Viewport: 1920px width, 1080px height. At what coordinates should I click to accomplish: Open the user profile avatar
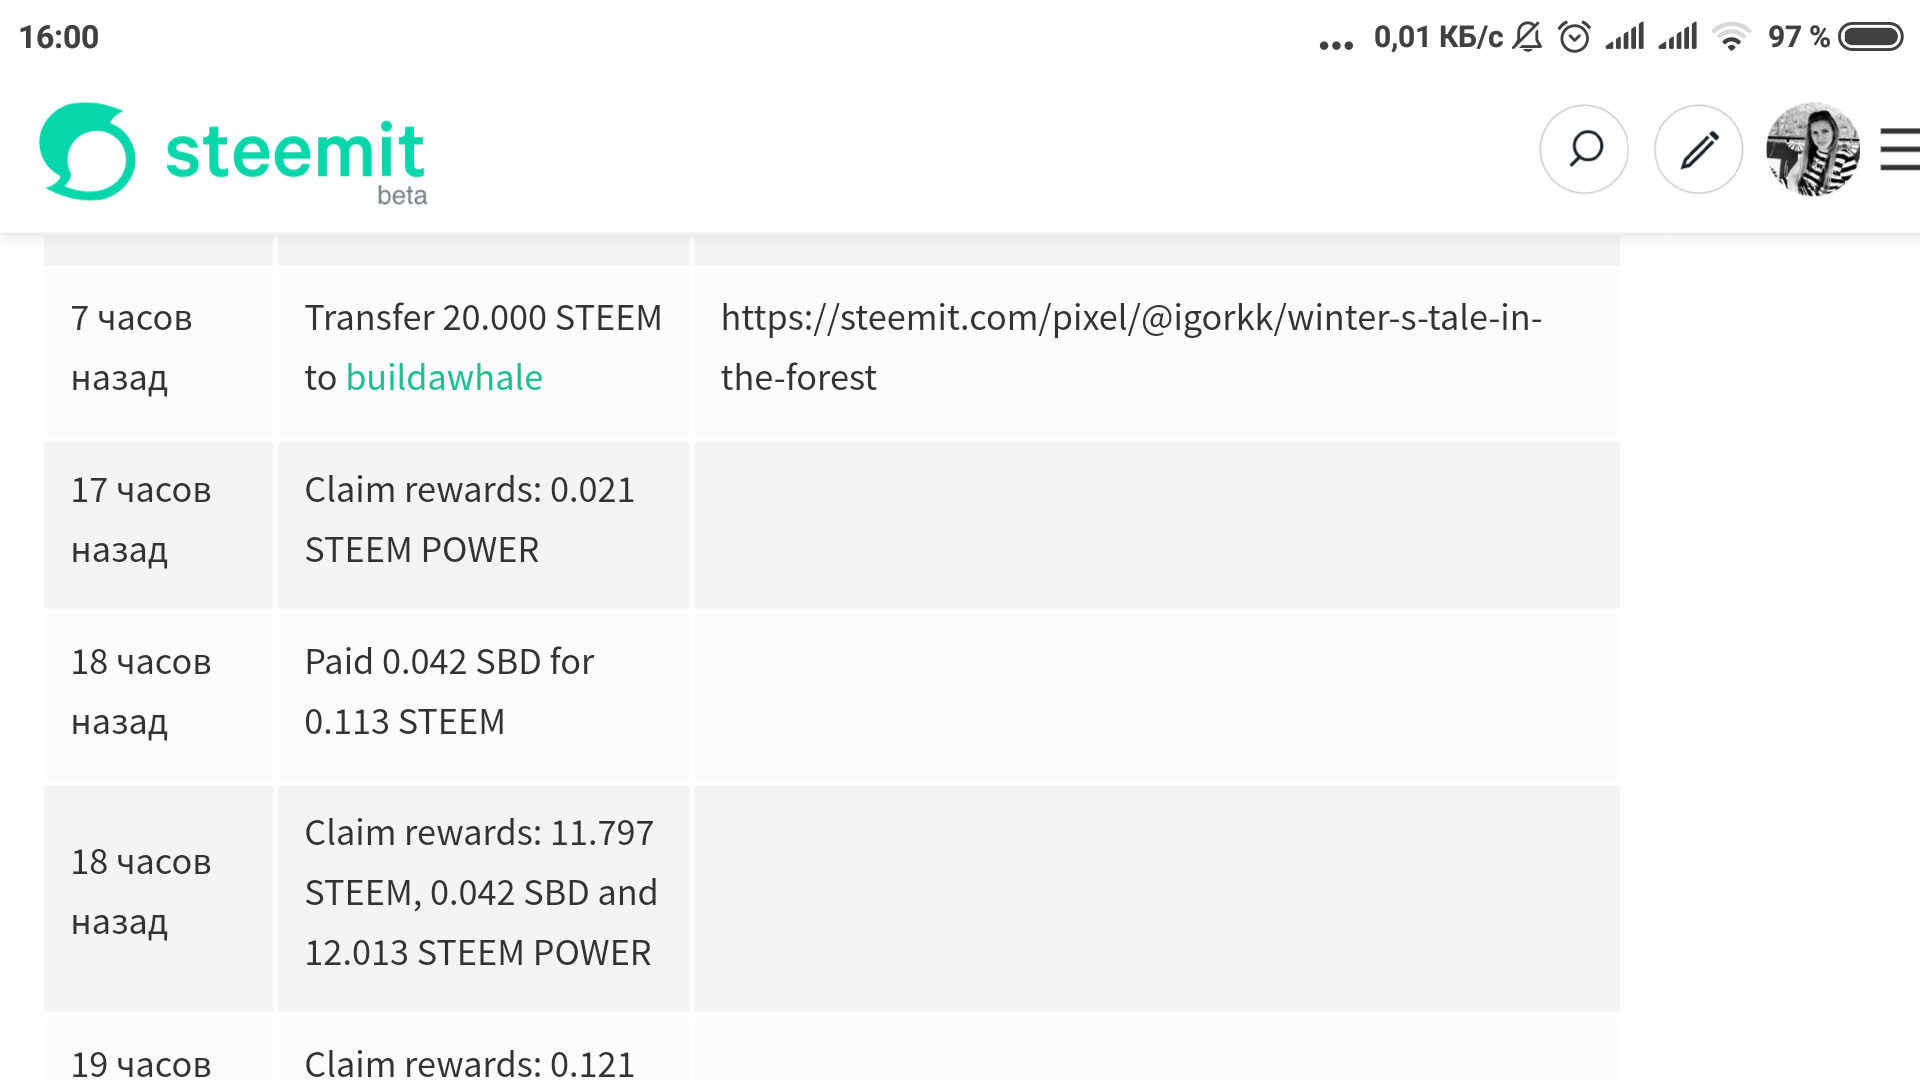(1812, 150)
